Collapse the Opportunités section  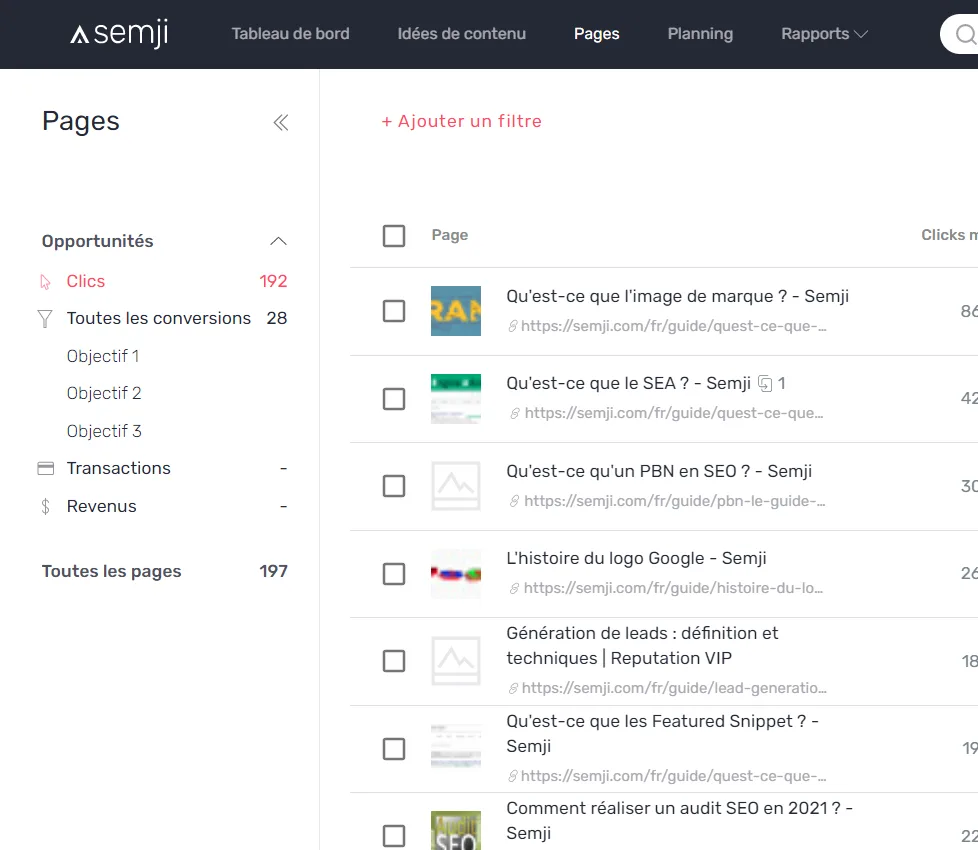pos(278,241)
